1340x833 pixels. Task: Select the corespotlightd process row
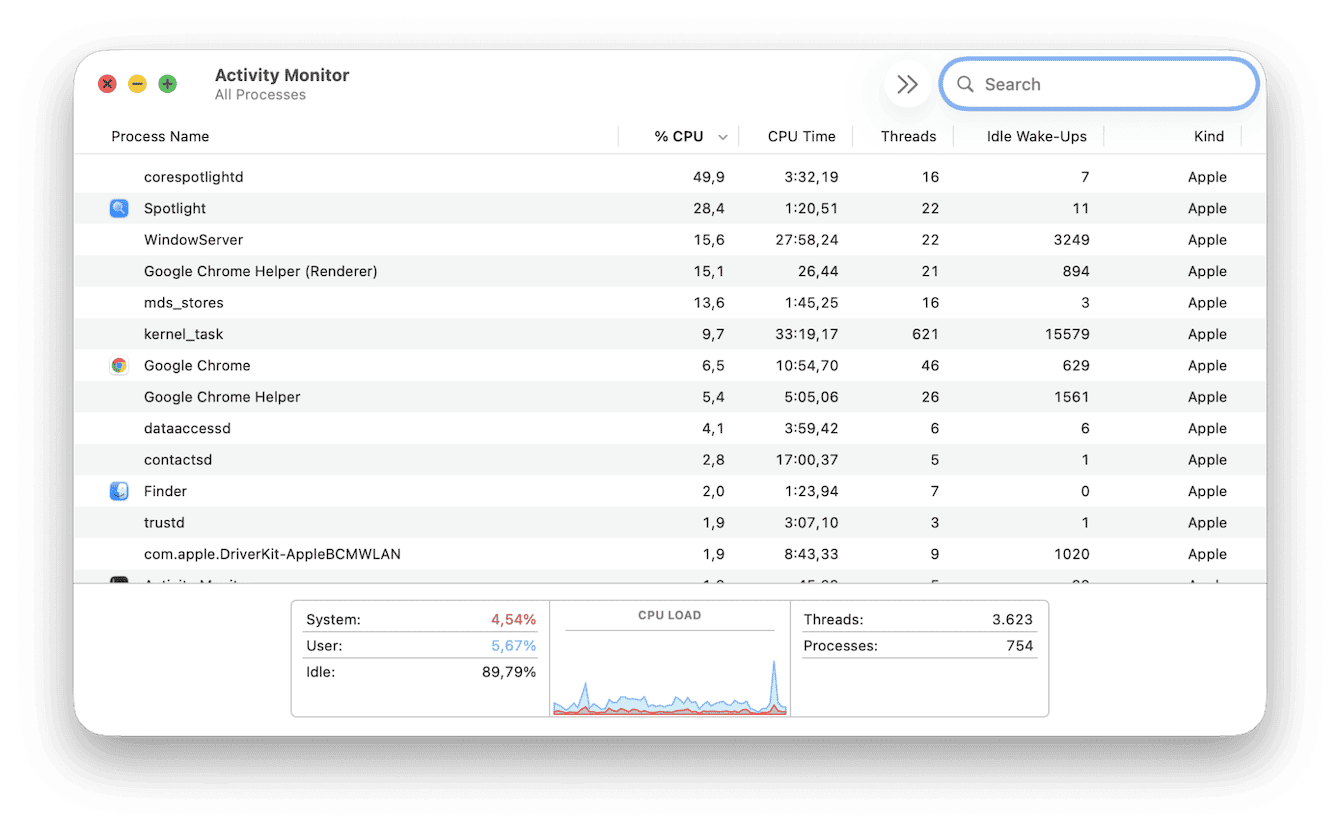click(670, 177)
